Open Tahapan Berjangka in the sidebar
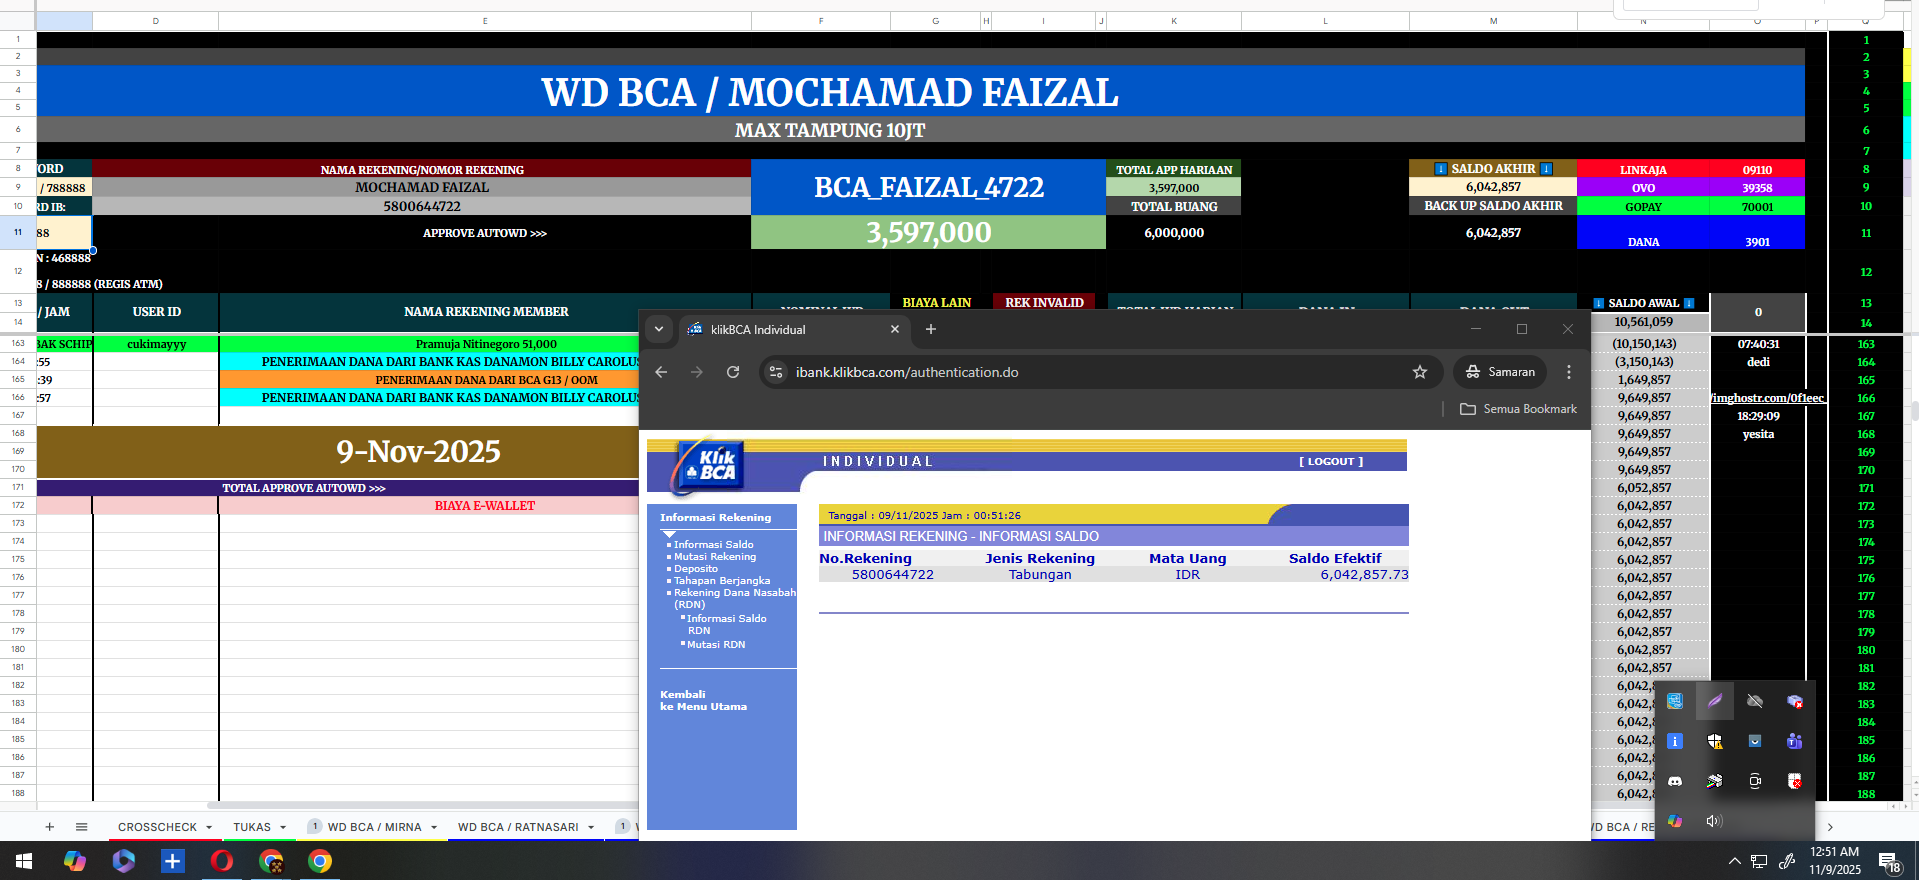This screenshot has height=880, width=1919. [721, 581]
